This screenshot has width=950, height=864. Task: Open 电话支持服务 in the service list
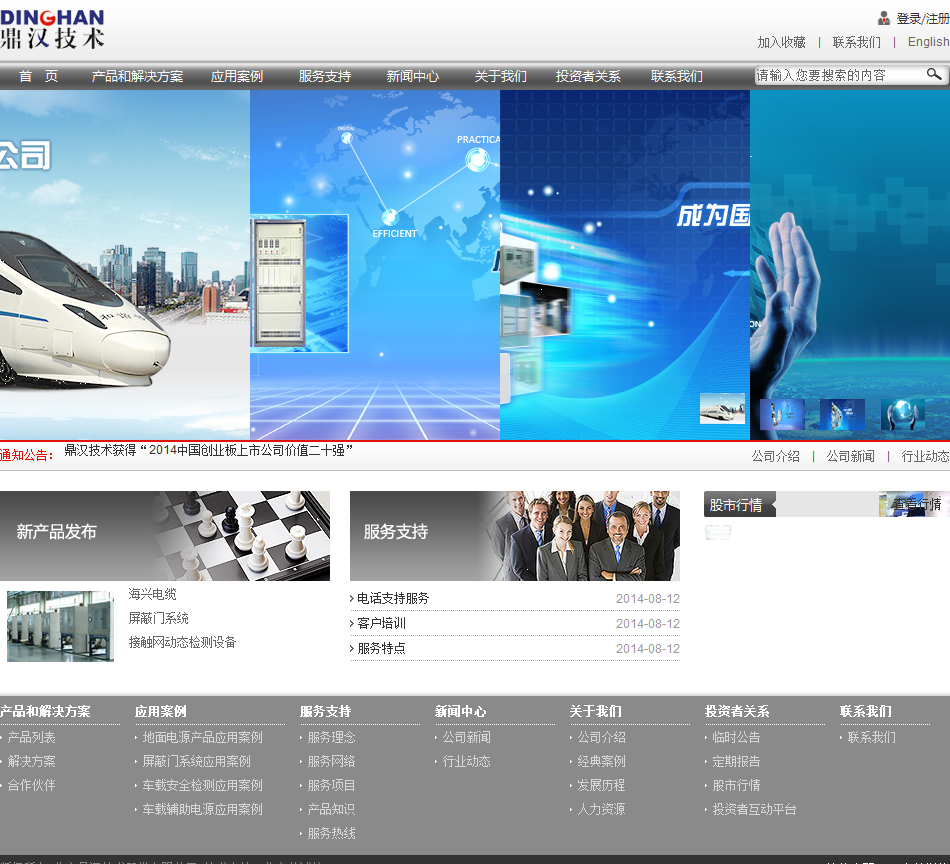coord(393,599)
